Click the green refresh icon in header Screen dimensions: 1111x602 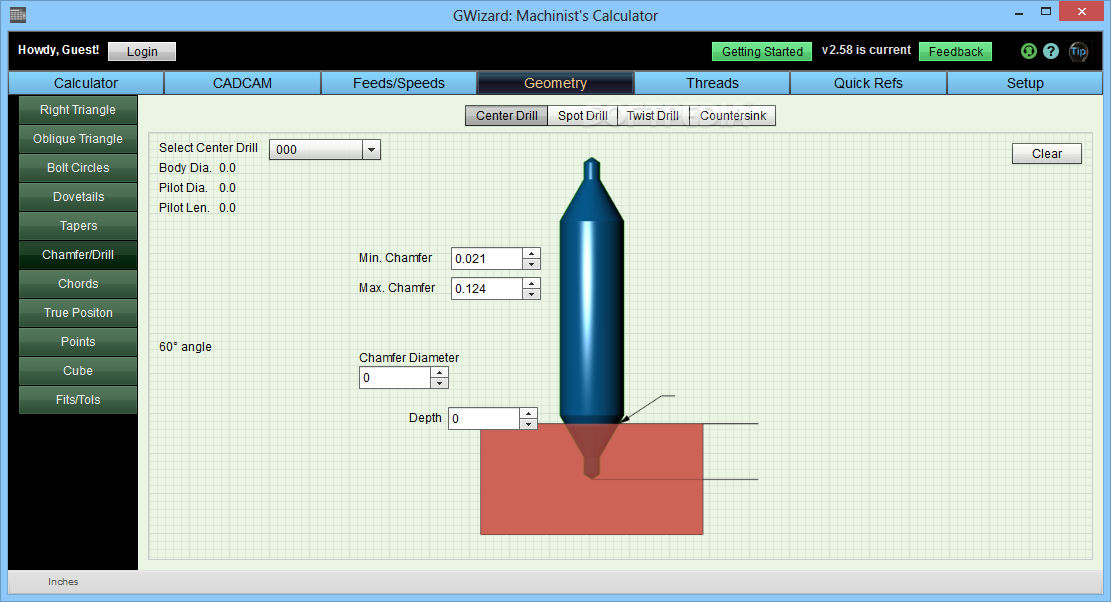pos(1029,51)
